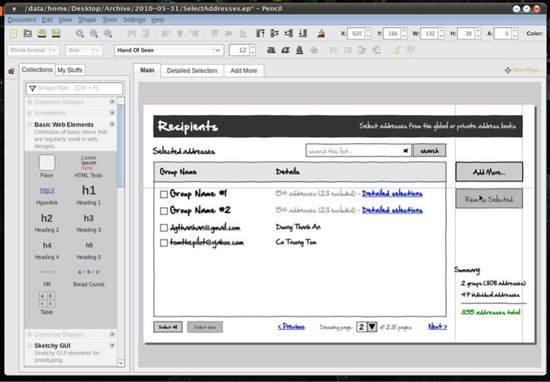Screen dimensions: 550x382
Task: Expand the first Common Shapes collection
Action: coord(30,102)
